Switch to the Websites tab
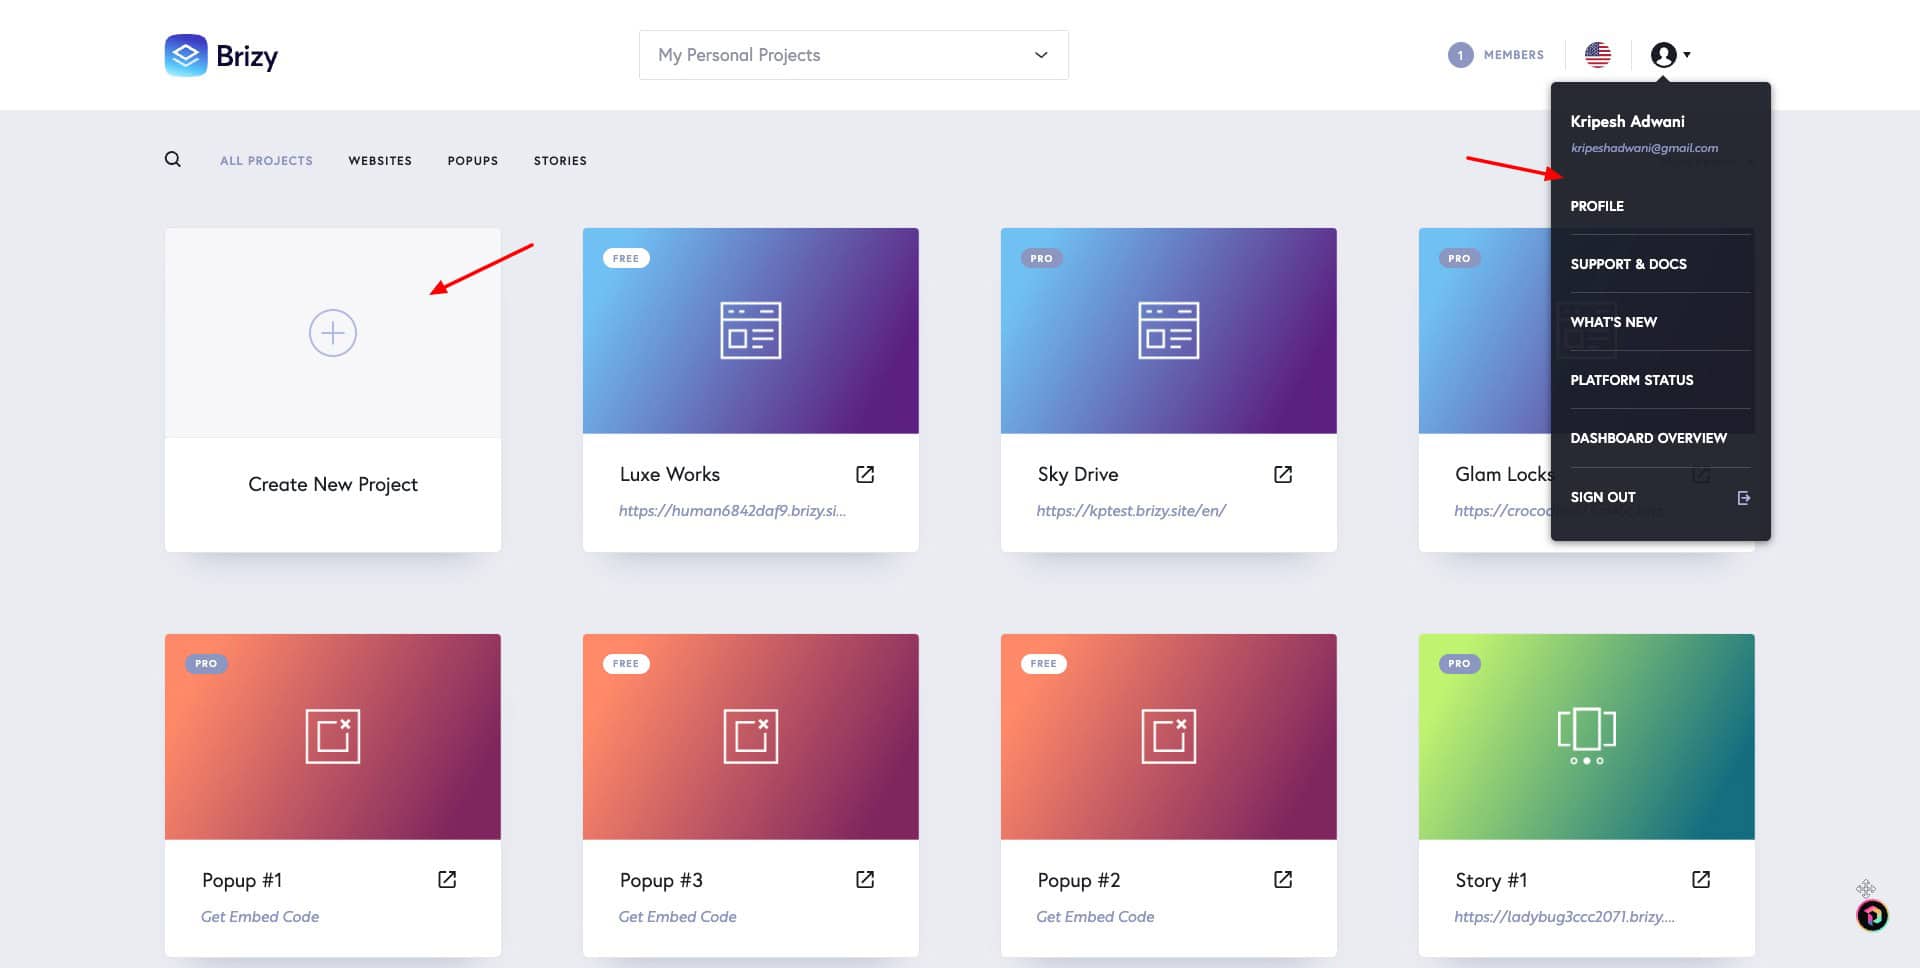 click(x=380, y=161)
